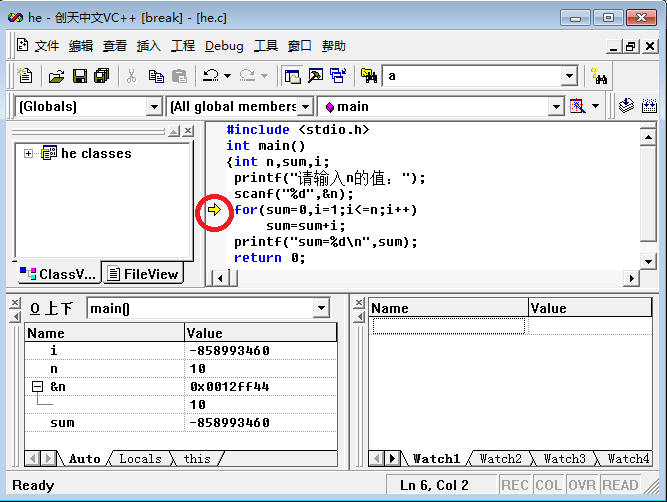The height and width of the screenshot is (502, 667).
Task: Open the 编辑 menu
Action: pos(81,46)
